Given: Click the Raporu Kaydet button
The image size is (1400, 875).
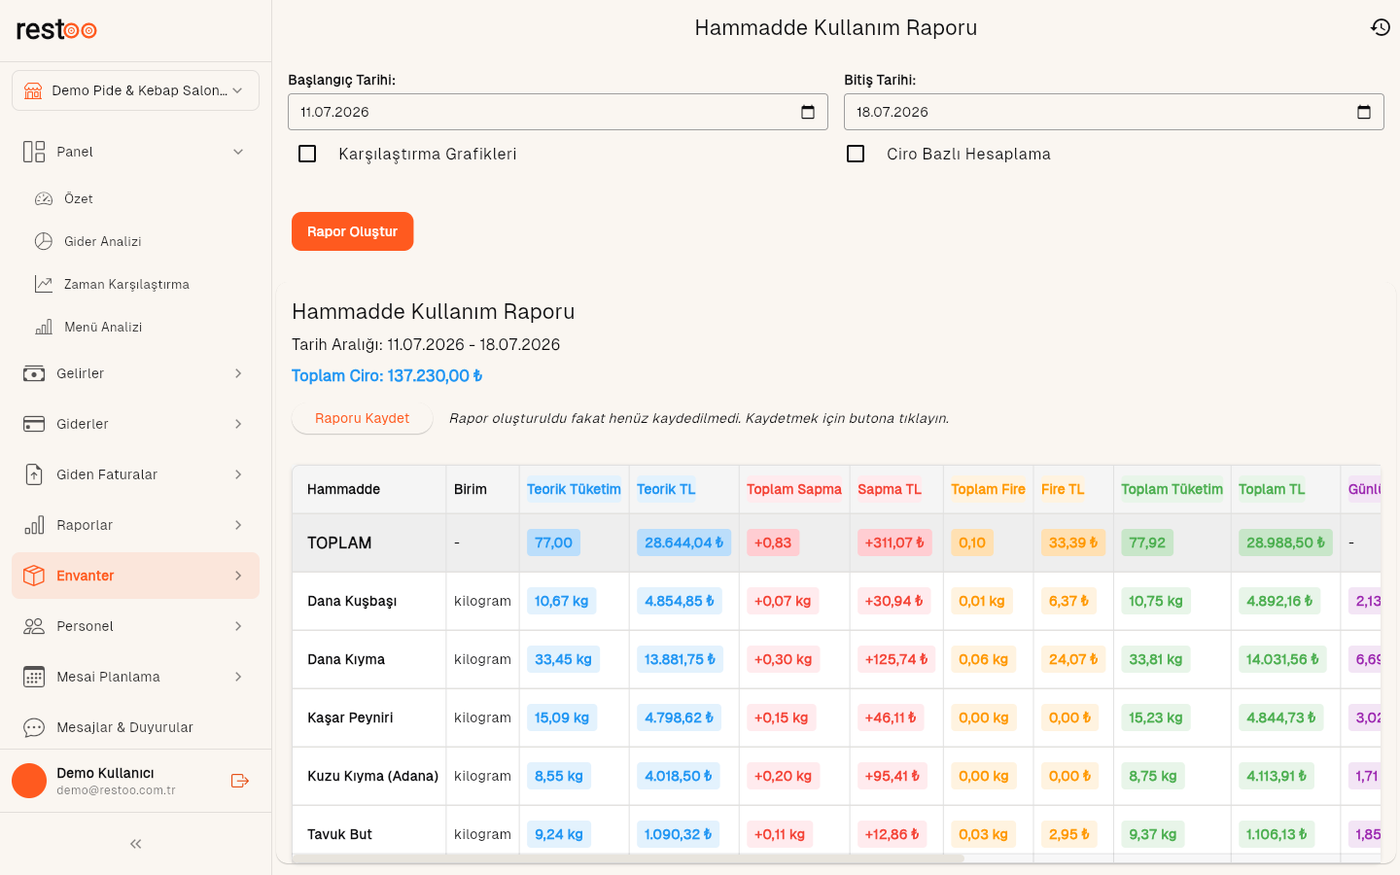Looking at the screenshot, I should tap(362, 418).
